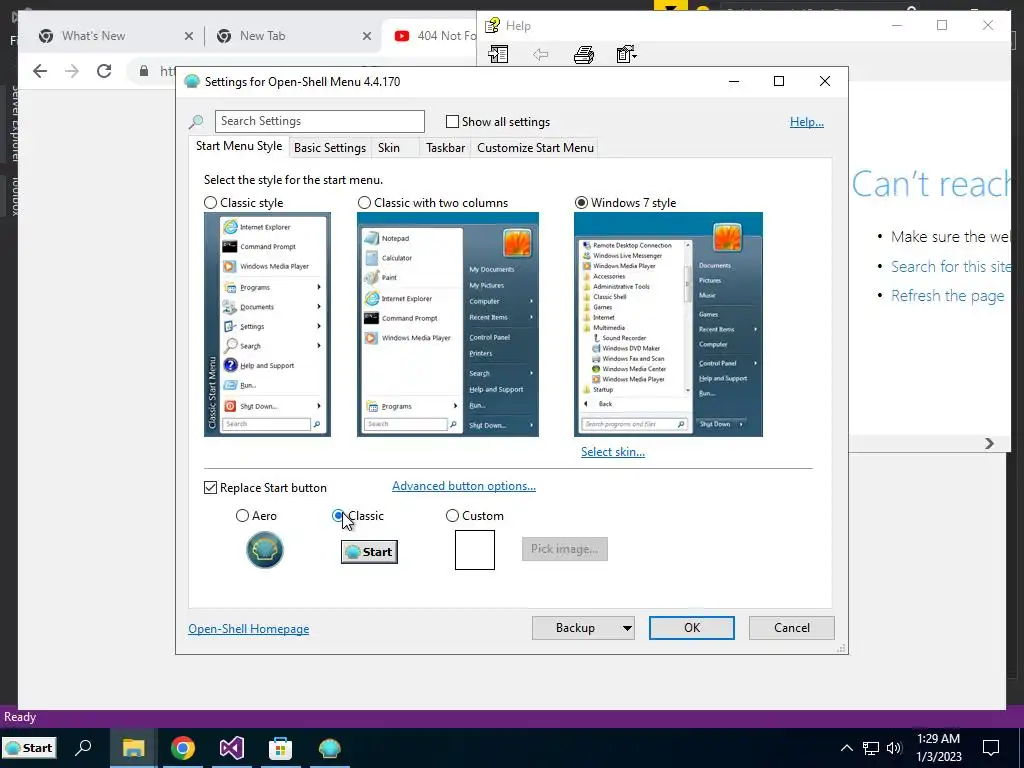Select Windows 7 style radio button
The height and width of the screenshot is (768, 1024).
click(581, 203)
